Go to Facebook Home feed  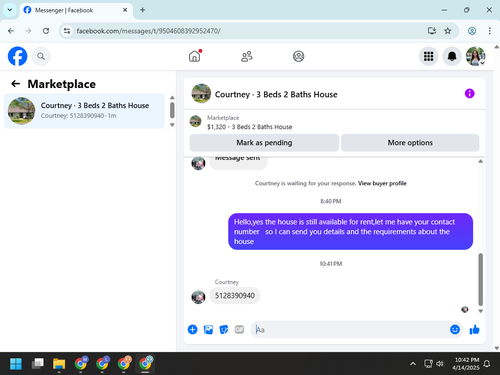coord(195,56)
